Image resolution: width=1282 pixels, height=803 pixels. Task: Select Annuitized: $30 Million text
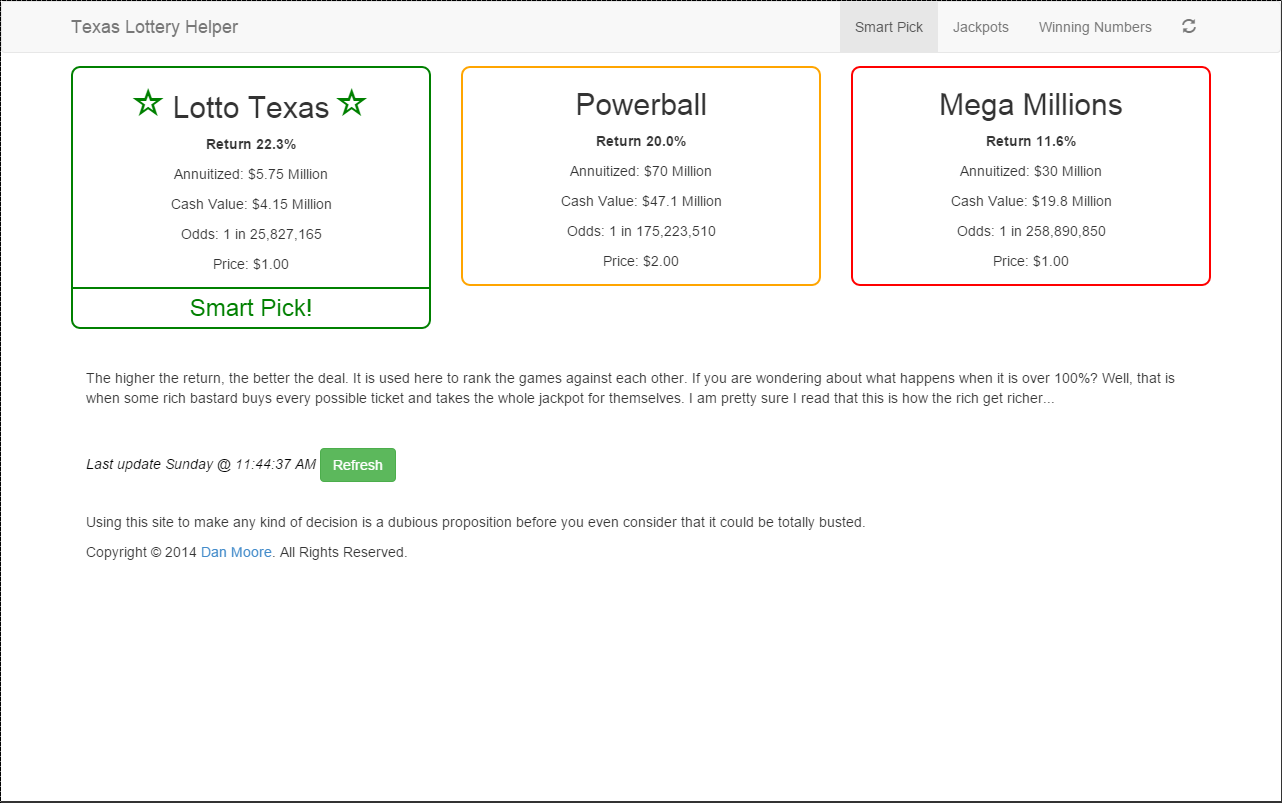(x=1031, y=171)
